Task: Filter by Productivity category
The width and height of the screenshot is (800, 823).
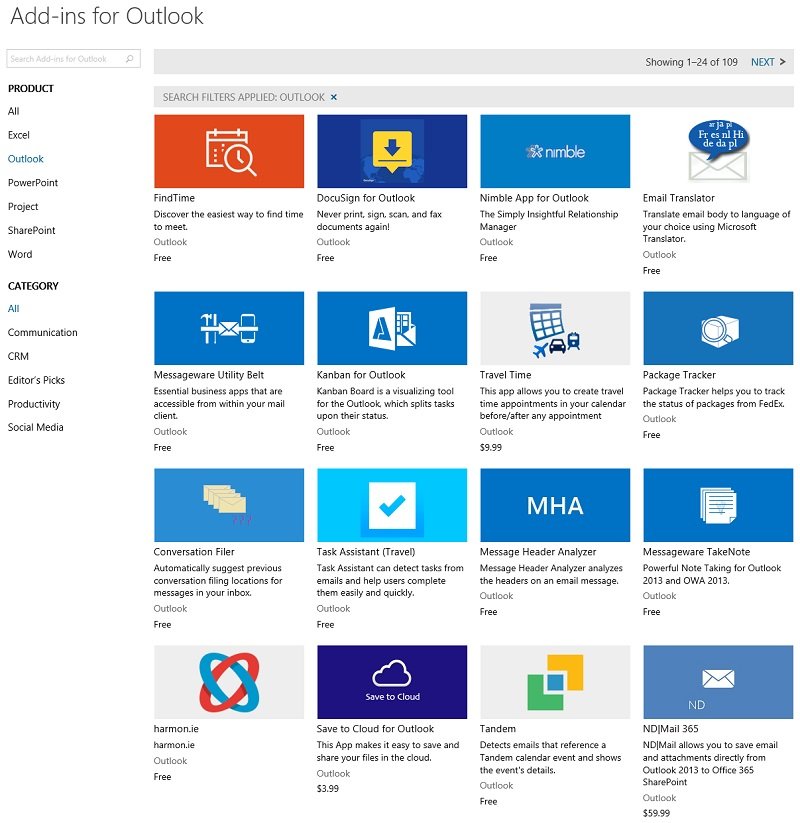Action: (x=34, y=404)
